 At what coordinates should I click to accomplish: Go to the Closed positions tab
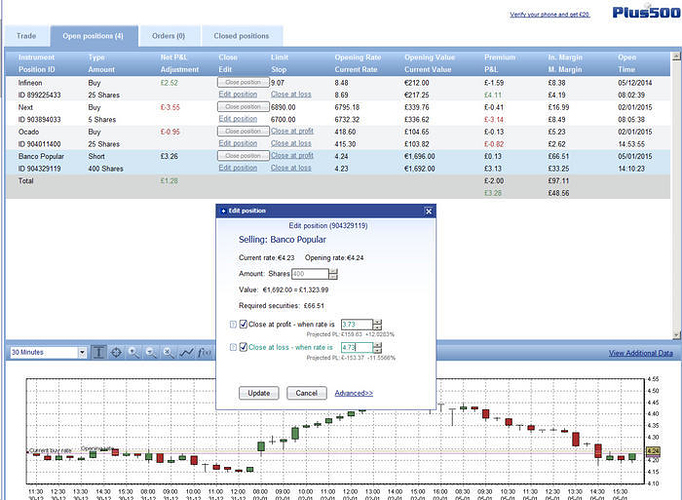pyautogui.click(x=241, y=36)
